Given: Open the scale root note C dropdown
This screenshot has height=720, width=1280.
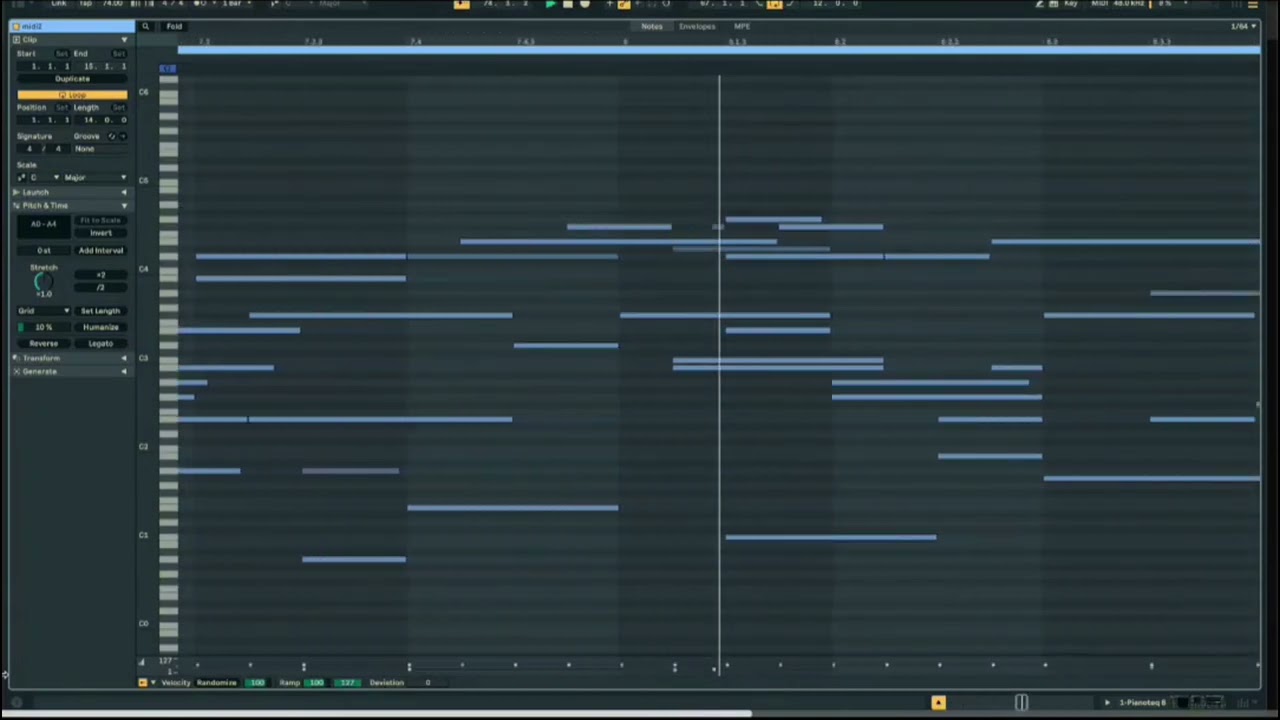Looking at the screenshot, I should click(x=43, y=177).
